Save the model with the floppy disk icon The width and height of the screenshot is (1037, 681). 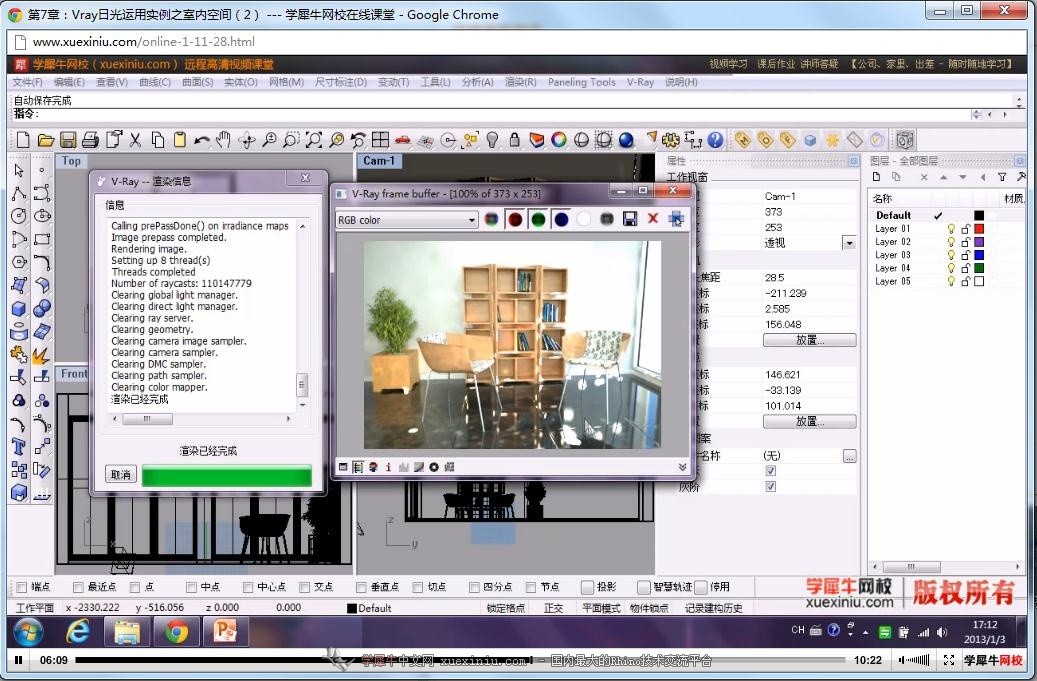[67, 140]
